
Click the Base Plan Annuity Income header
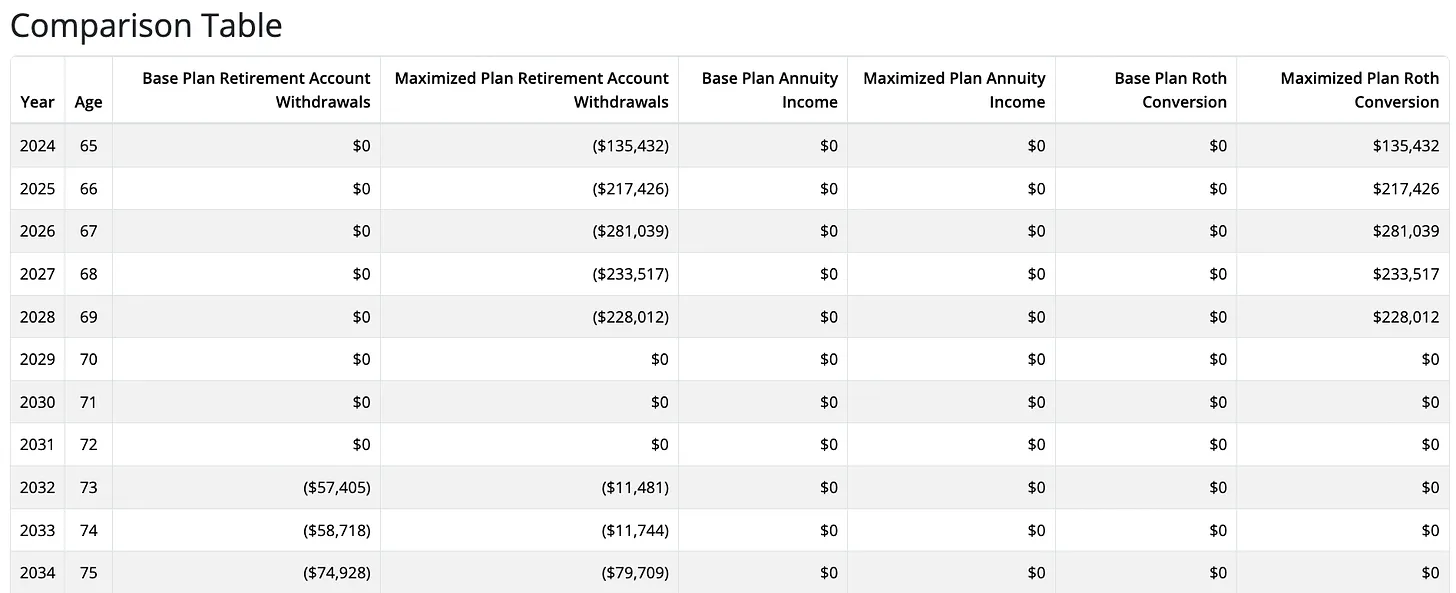point(769,90)
